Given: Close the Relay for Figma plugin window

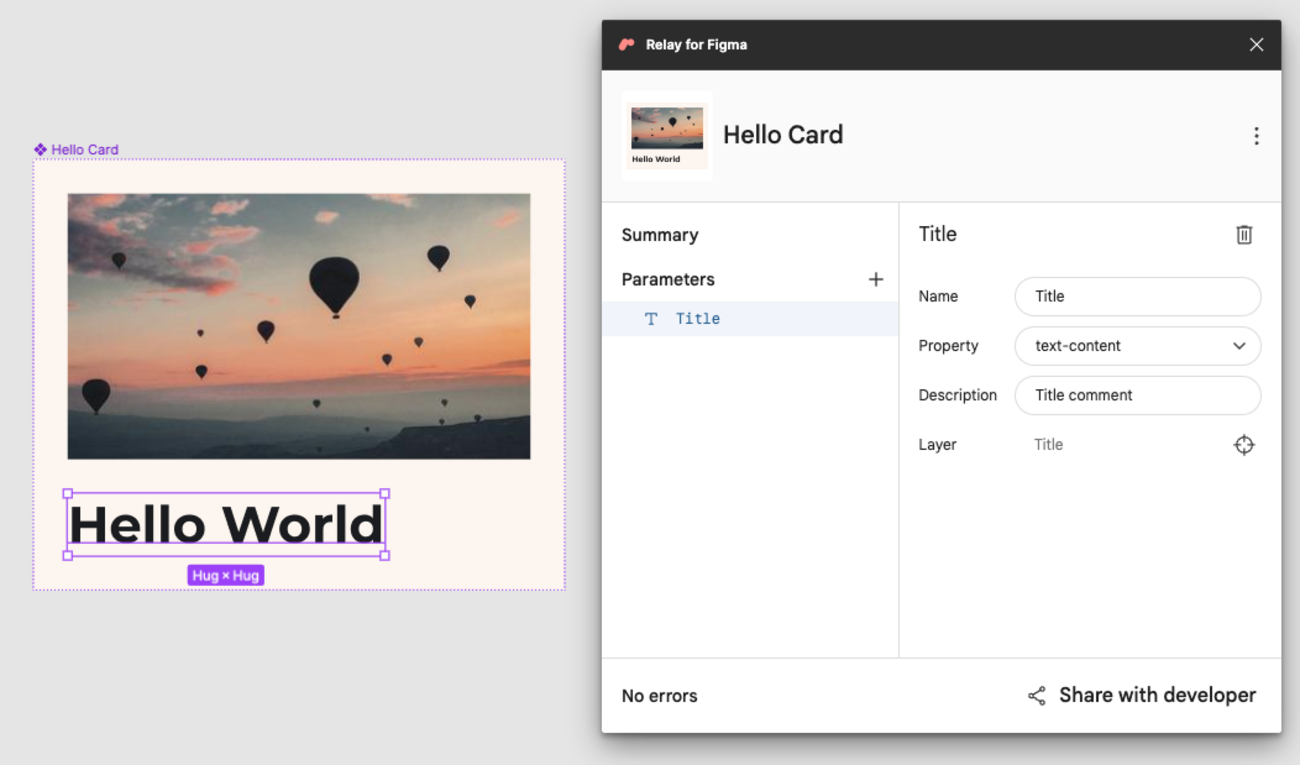Looking at the screenshot, I should [x=1256, y=45].
